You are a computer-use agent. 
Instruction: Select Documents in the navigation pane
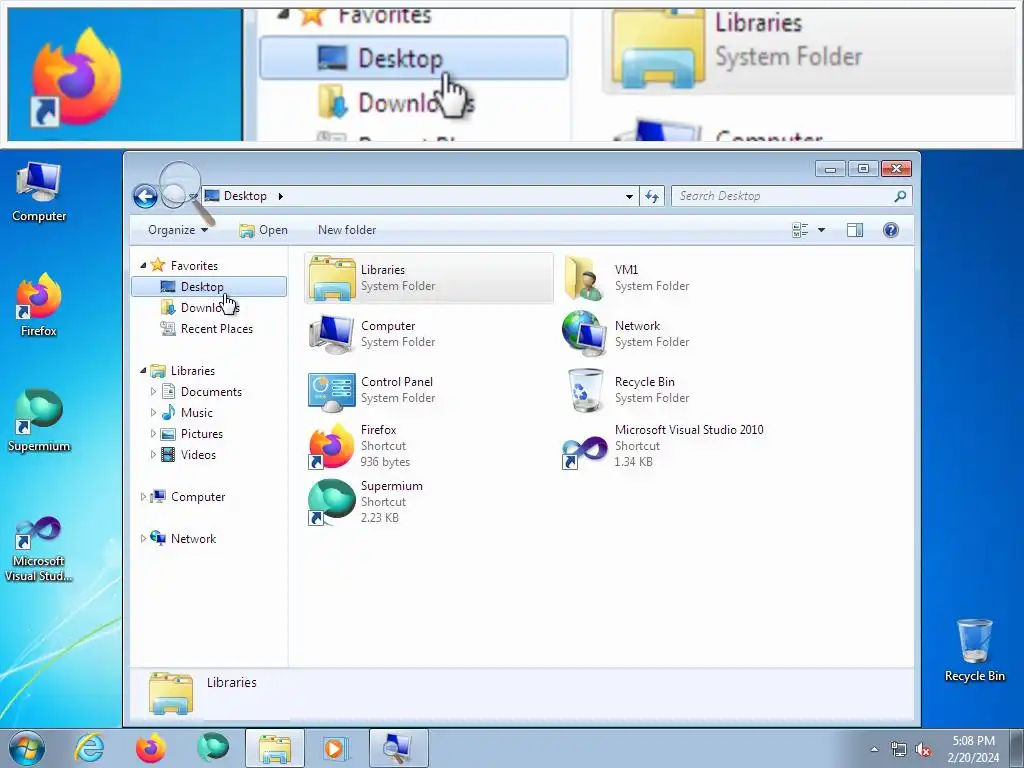click(202, 392)
